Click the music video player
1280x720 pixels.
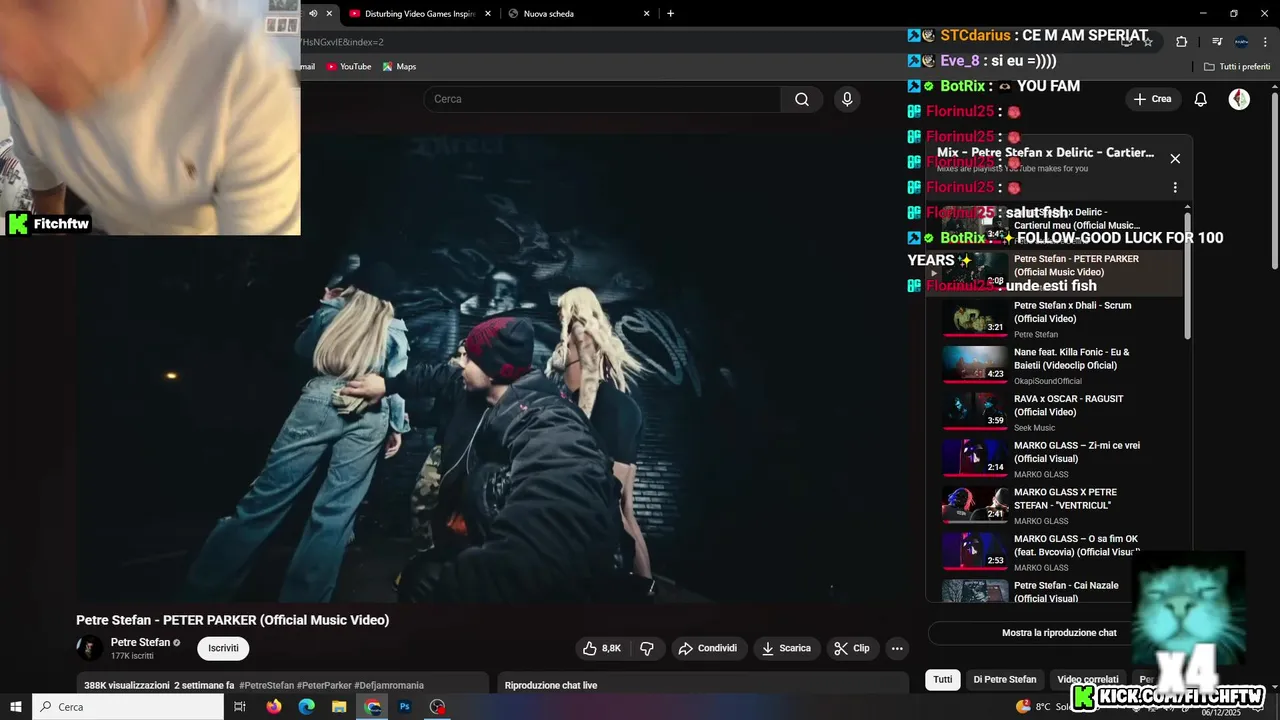coord(492,368)
